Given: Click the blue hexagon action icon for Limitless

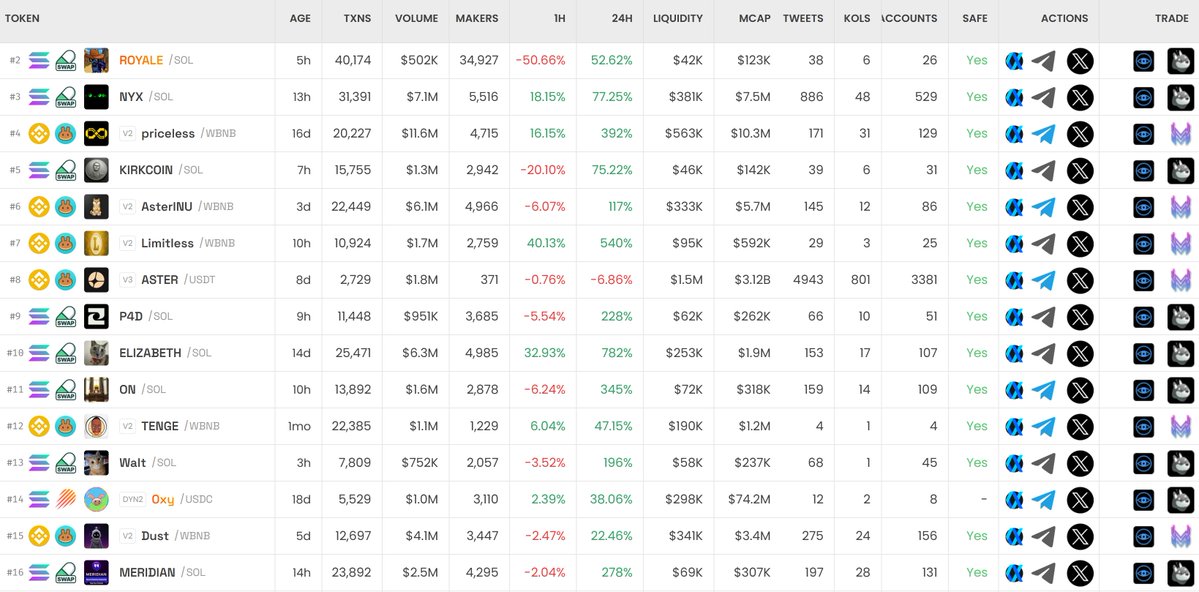Looking at the screenshot, I should 1014,244.
